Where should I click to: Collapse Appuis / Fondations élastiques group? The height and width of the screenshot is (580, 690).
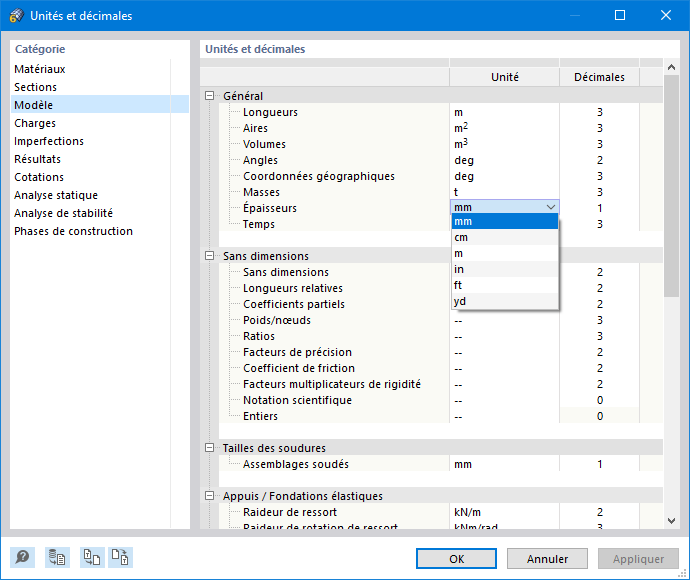click(x=210, y=496)
